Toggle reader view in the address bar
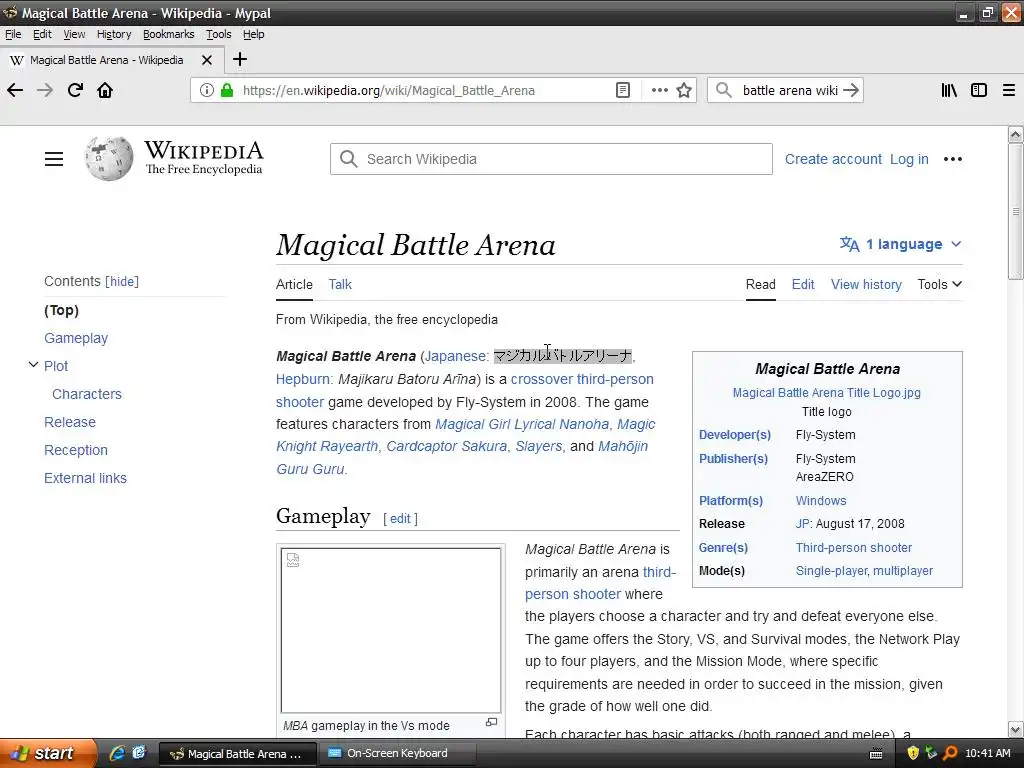Viewport: 1024px width, 768px height. 623,90
